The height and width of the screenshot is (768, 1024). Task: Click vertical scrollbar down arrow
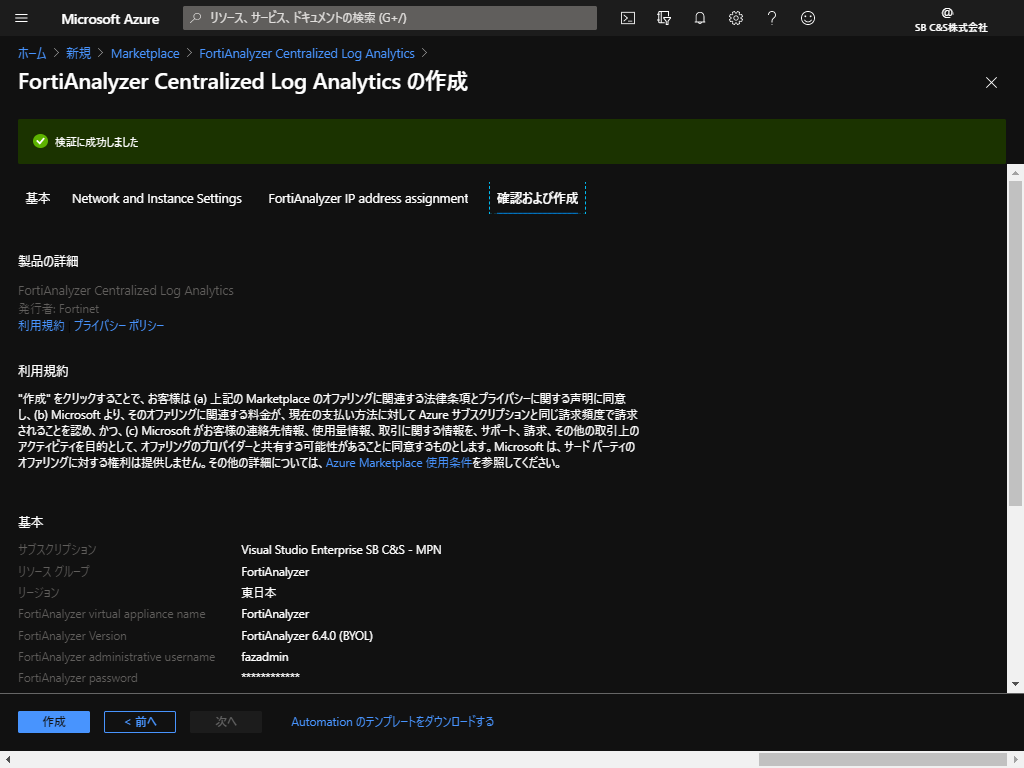[x=1015, y=684]
